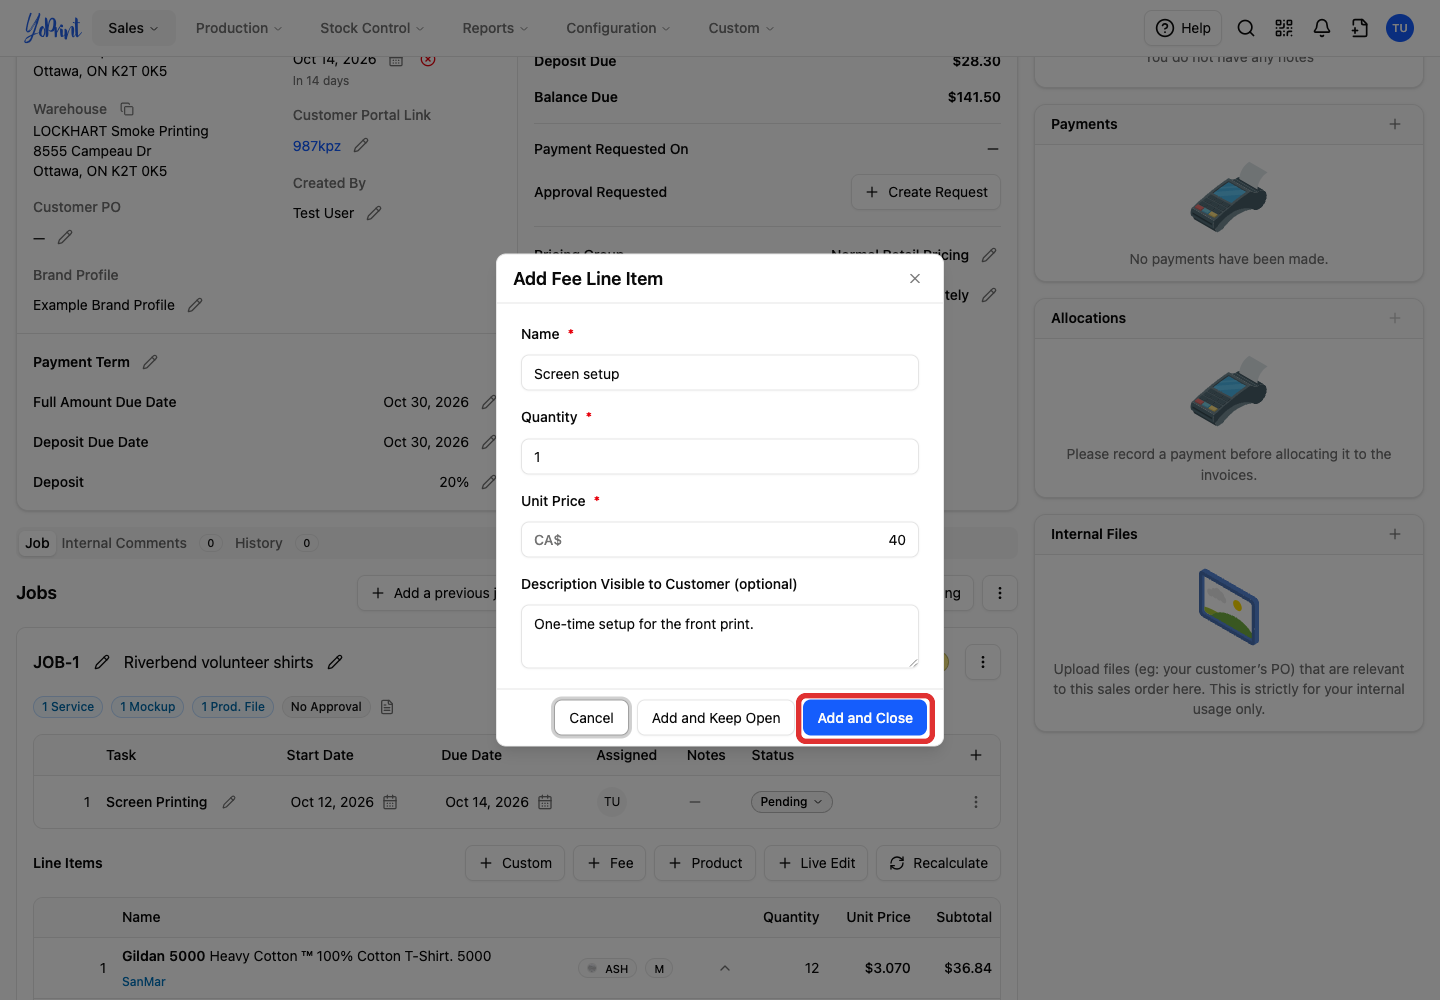Screen dimensions: 1440x1000
Task: Open the History tab
Action: coord(259,543)
